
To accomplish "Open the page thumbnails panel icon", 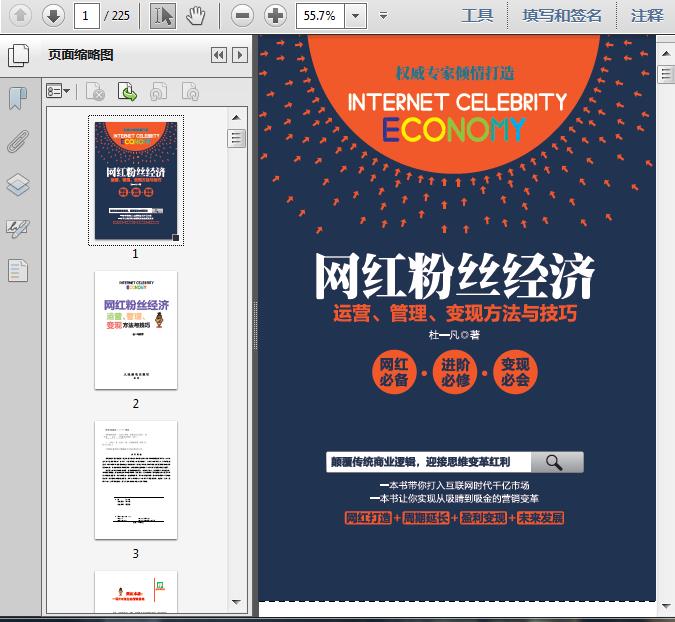I will (19, 55).
